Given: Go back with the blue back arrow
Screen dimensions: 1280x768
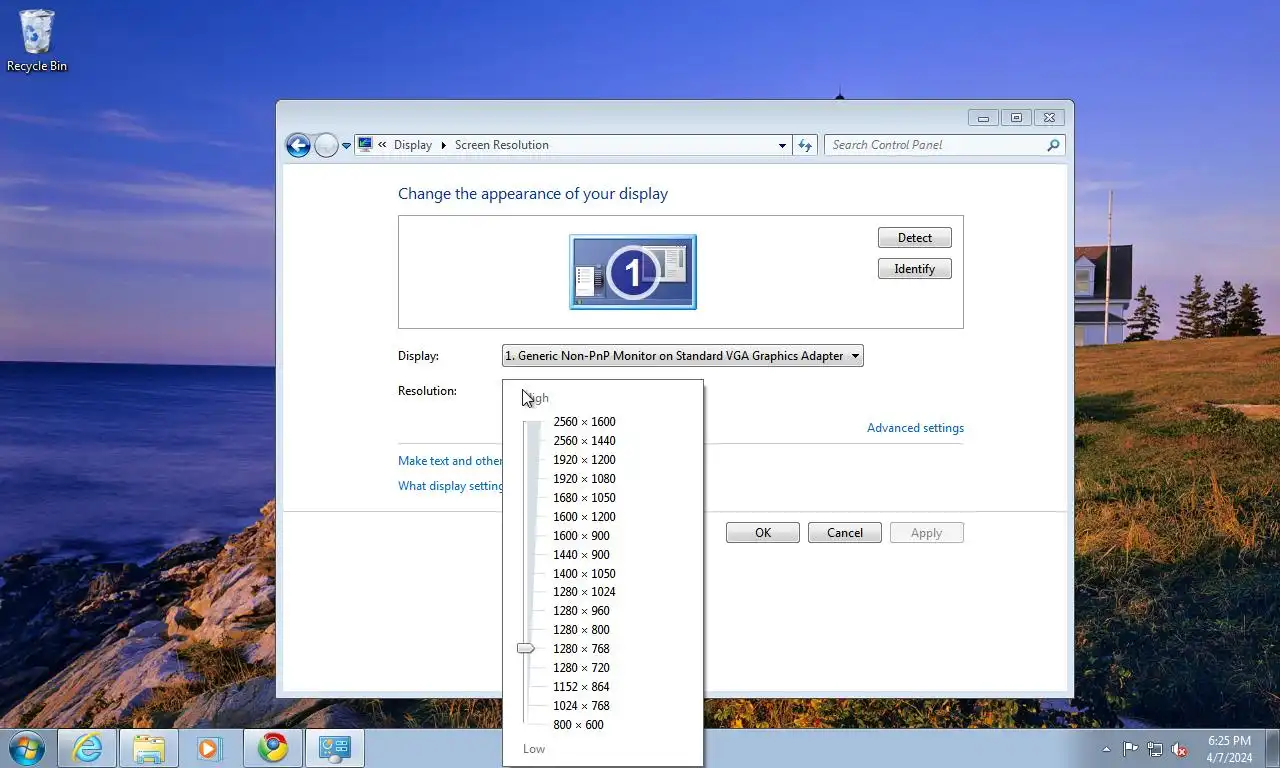Looking at the screenshot, I should (298, 145).
